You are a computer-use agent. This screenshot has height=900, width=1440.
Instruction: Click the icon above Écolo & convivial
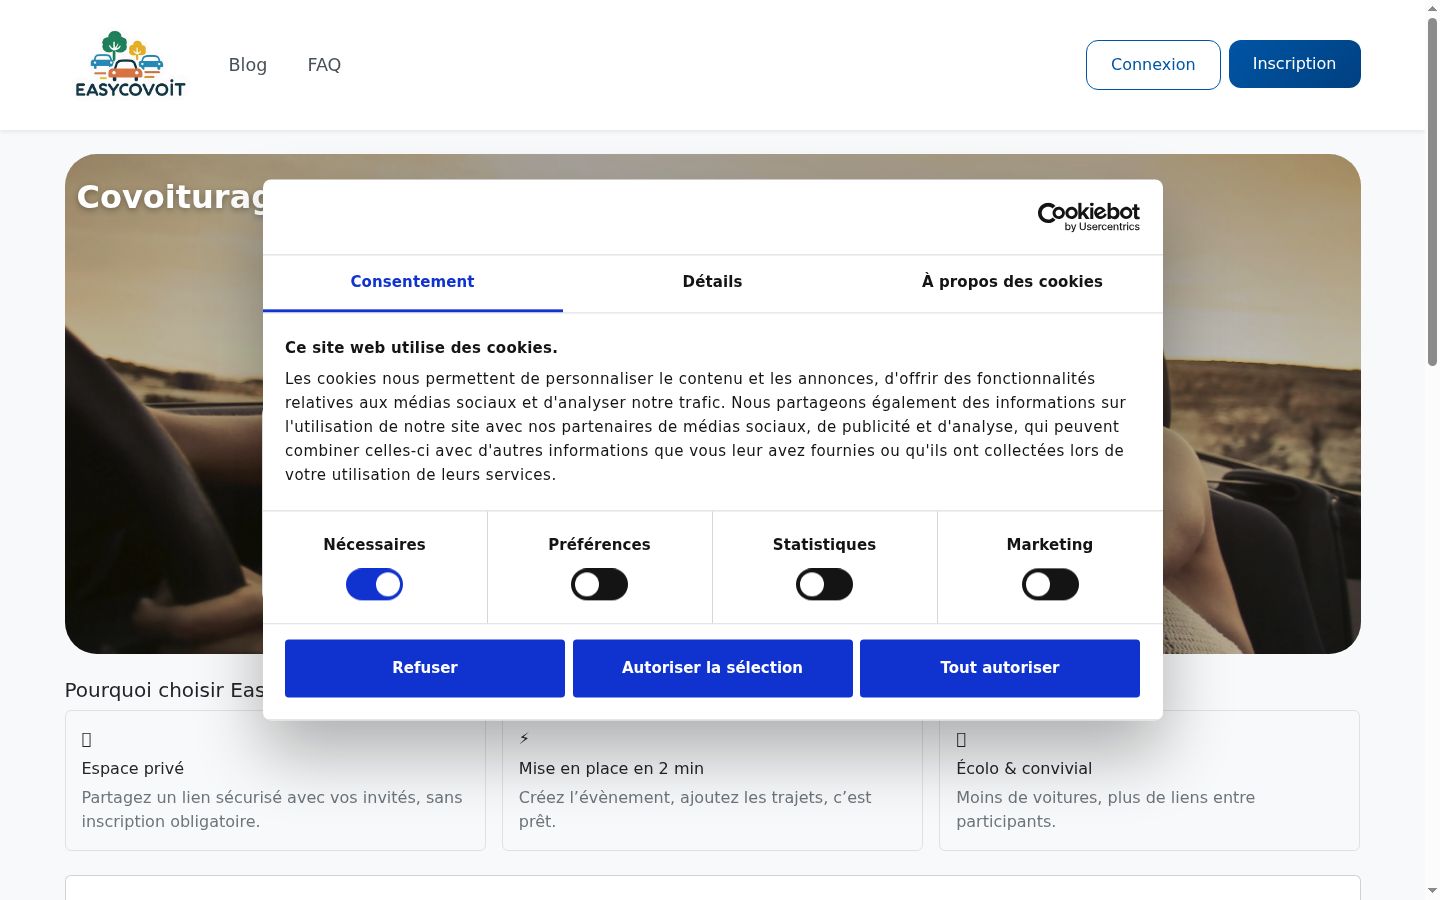click(x=961, y=740)
